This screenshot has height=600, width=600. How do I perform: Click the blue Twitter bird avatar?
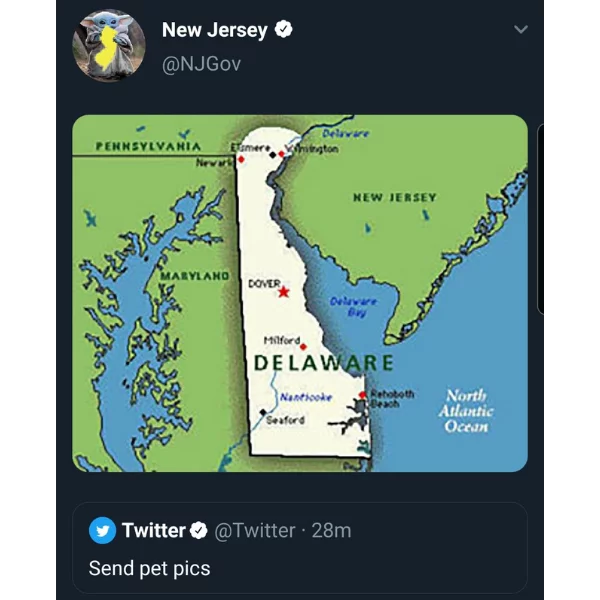[x=103, y=530]
